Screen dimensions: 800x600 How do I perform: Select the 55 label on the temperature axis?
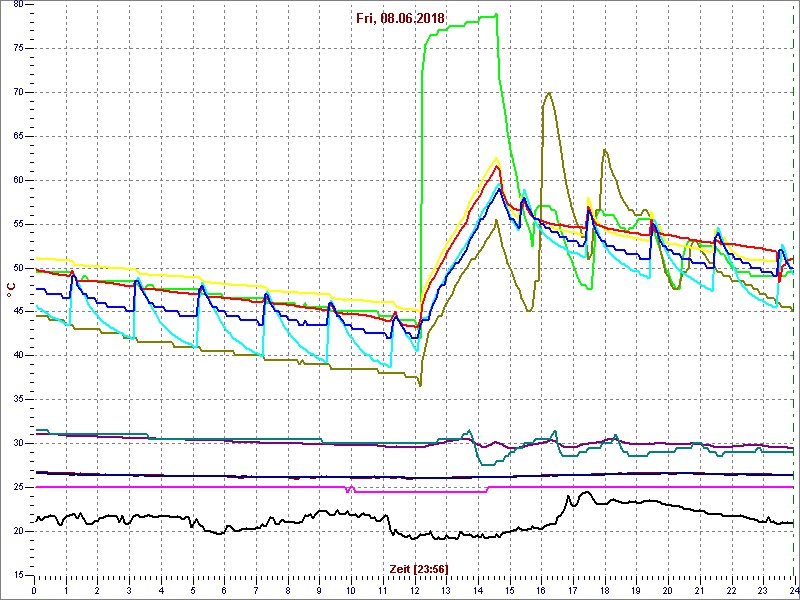tap(17, 224)
